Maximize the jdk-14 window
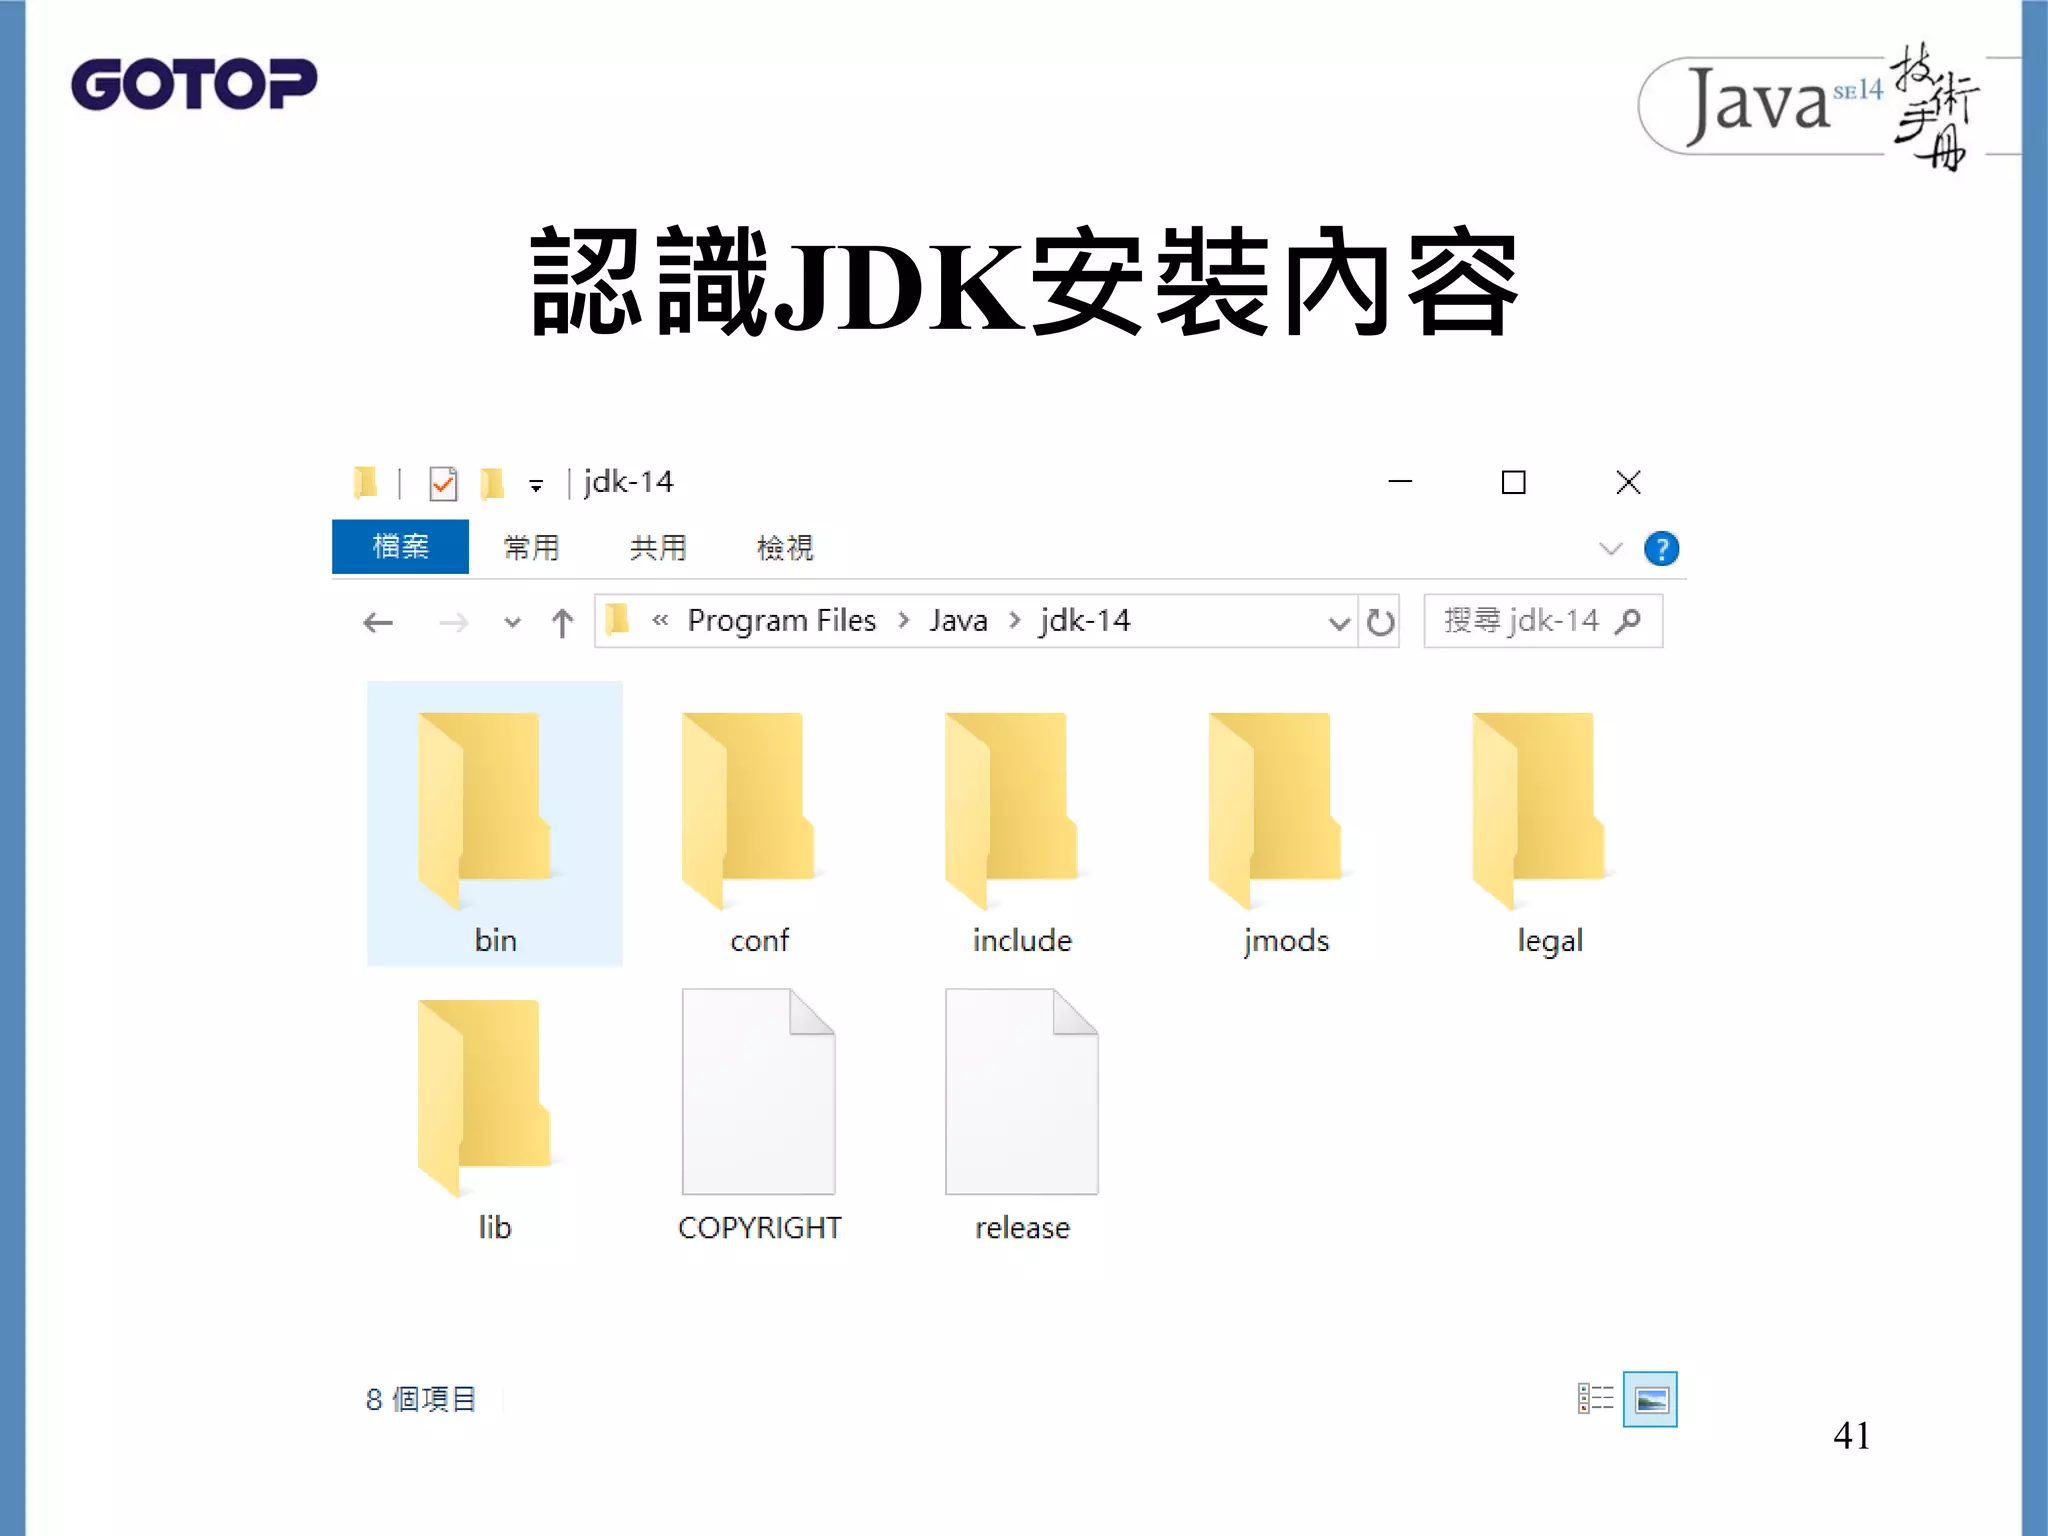Screen dimensions: 2048x1536 click(1513, 482)
